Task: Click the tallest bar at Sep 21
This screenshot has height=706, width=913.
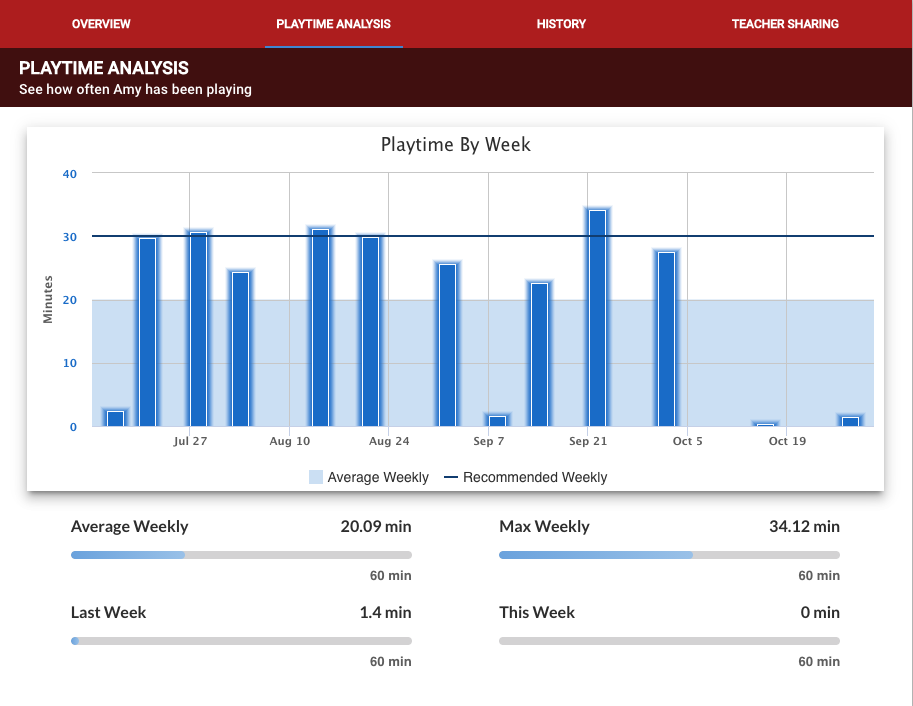Action: click(x=598, y=318)
